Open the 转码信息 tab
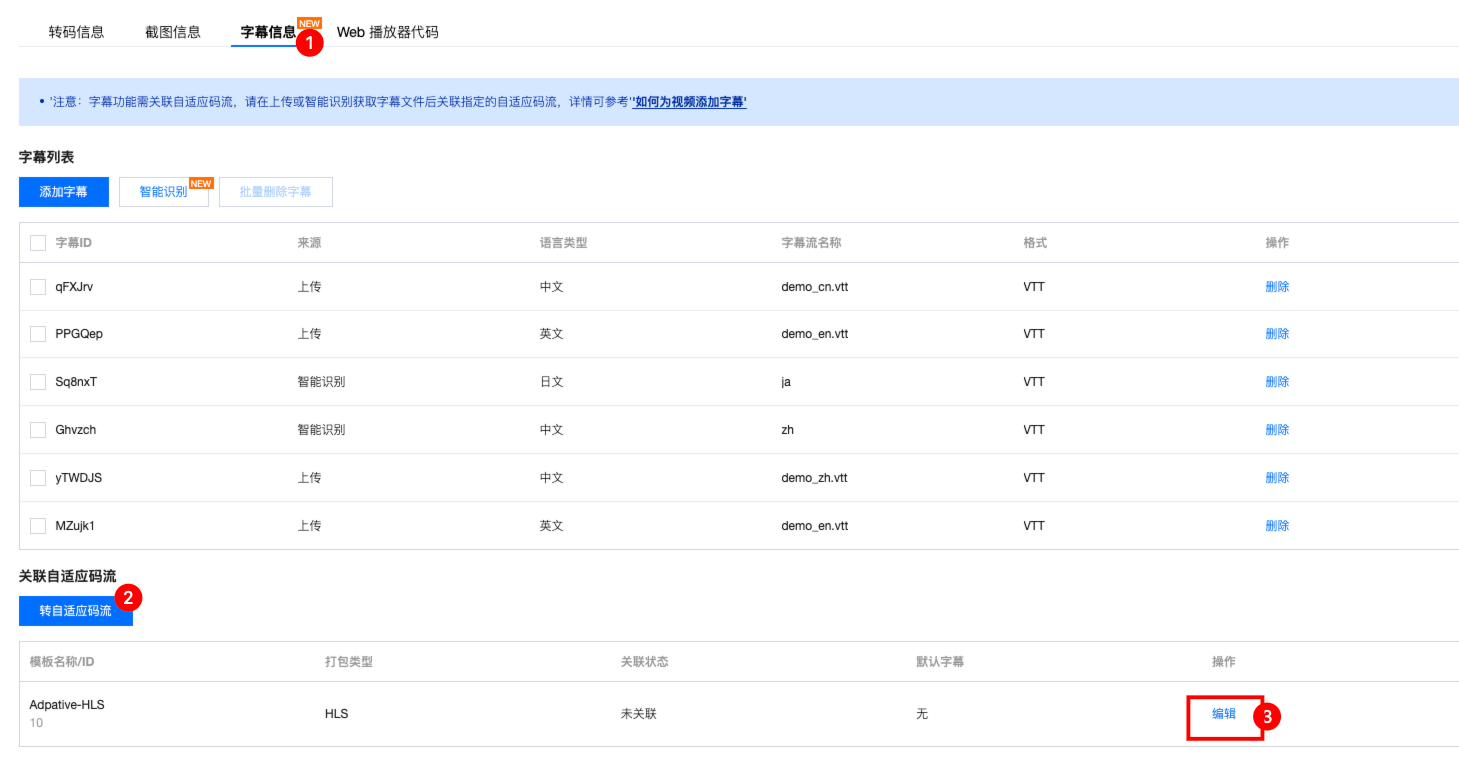 point(76,32)
